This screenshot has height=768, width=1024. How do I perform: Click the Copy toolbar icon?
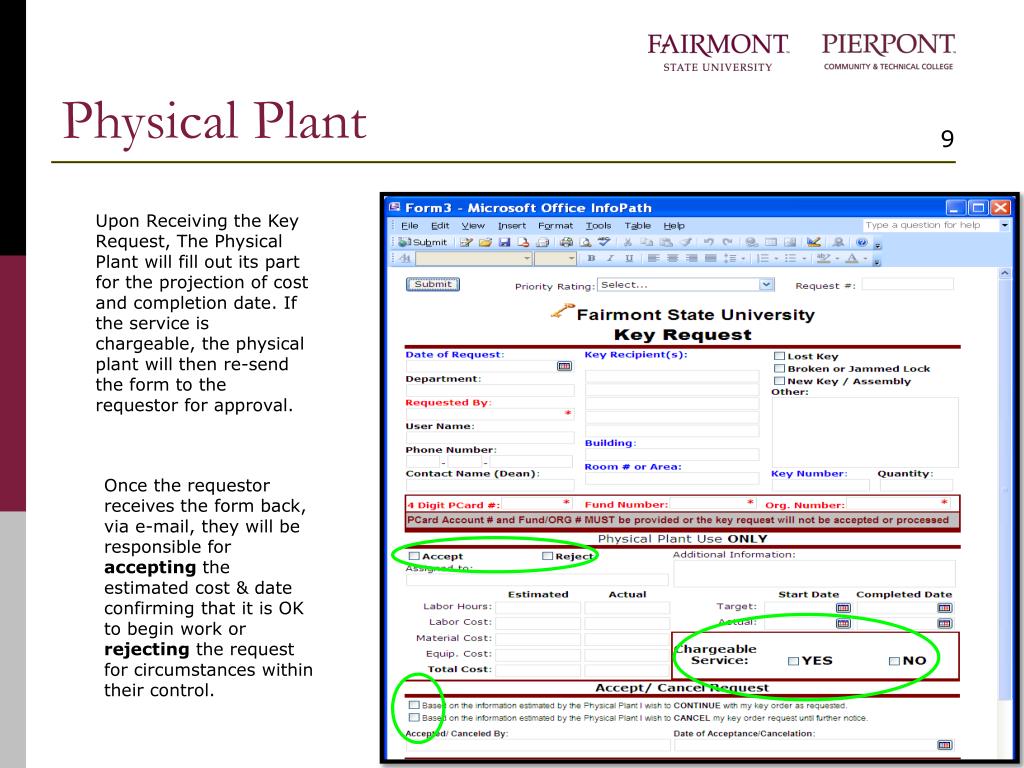tap(647, 242)
